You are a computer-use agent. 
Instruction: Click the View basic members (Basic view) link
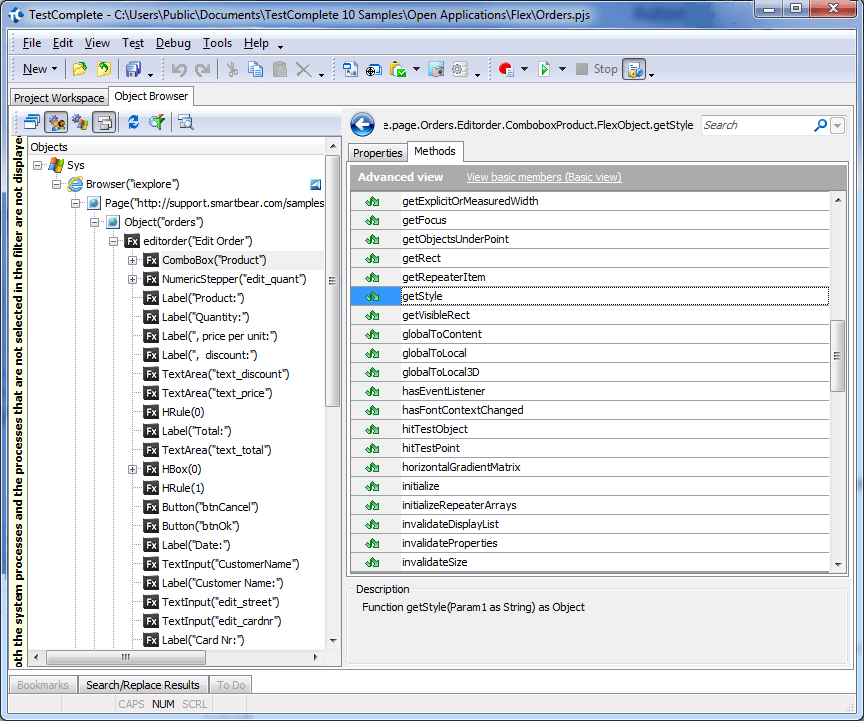543,176
